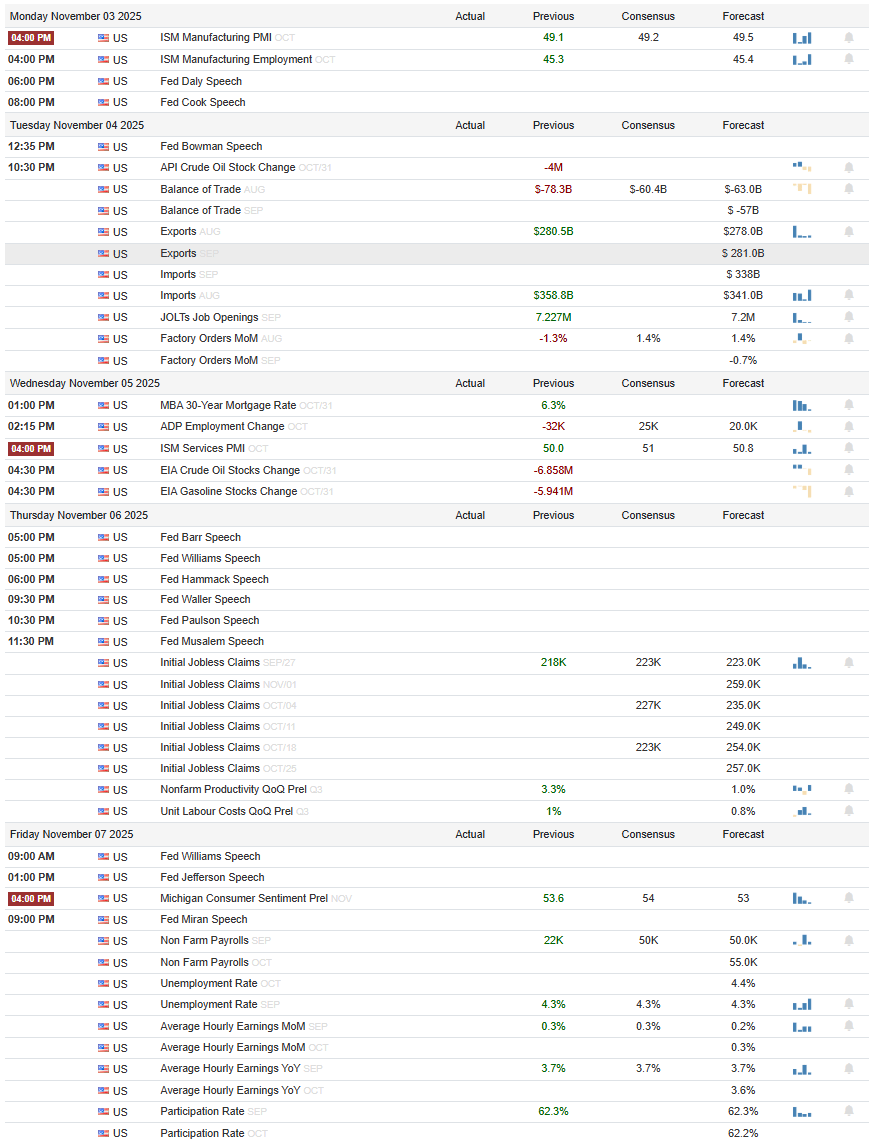Open the Fed Waller Speech event link
The width and height of the screenshot is (870, 1142).
205,599
